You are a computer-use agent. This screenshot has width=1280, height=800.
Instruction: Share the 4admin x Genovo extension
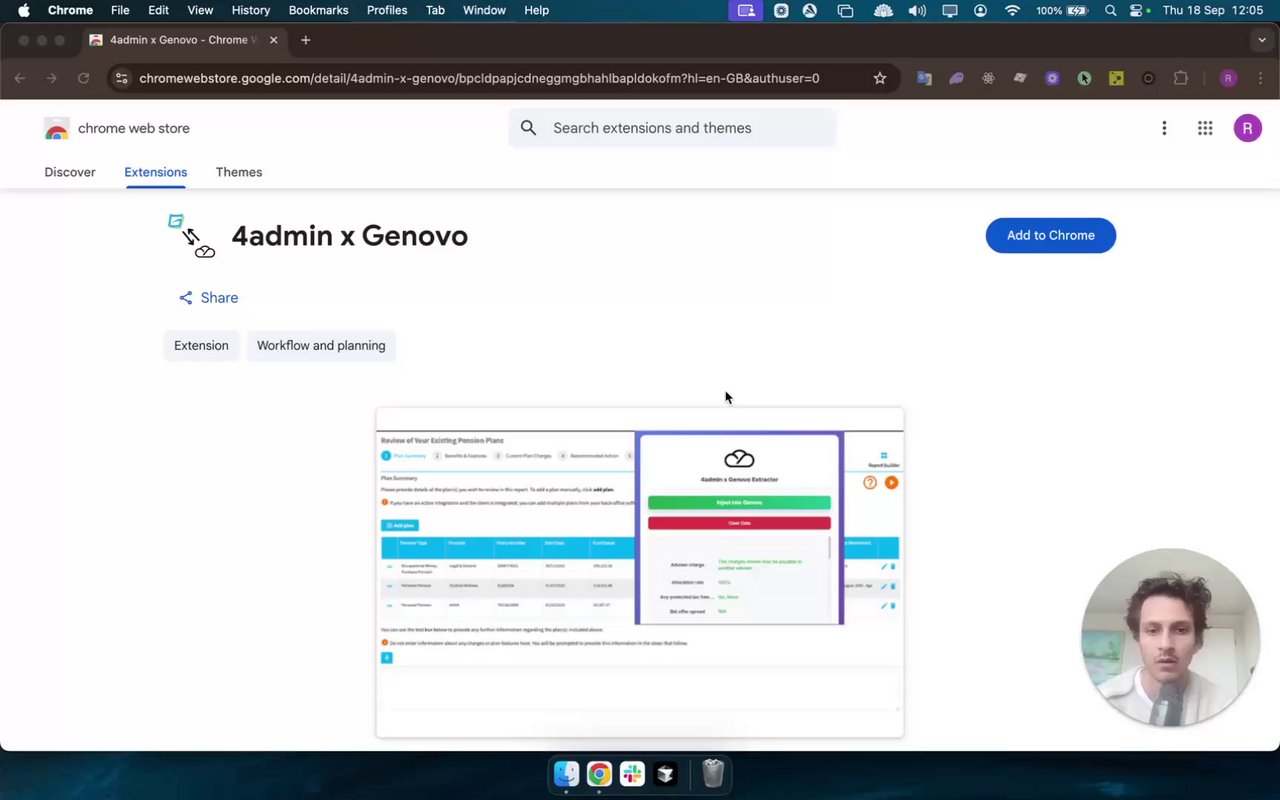tap(208, 298)
